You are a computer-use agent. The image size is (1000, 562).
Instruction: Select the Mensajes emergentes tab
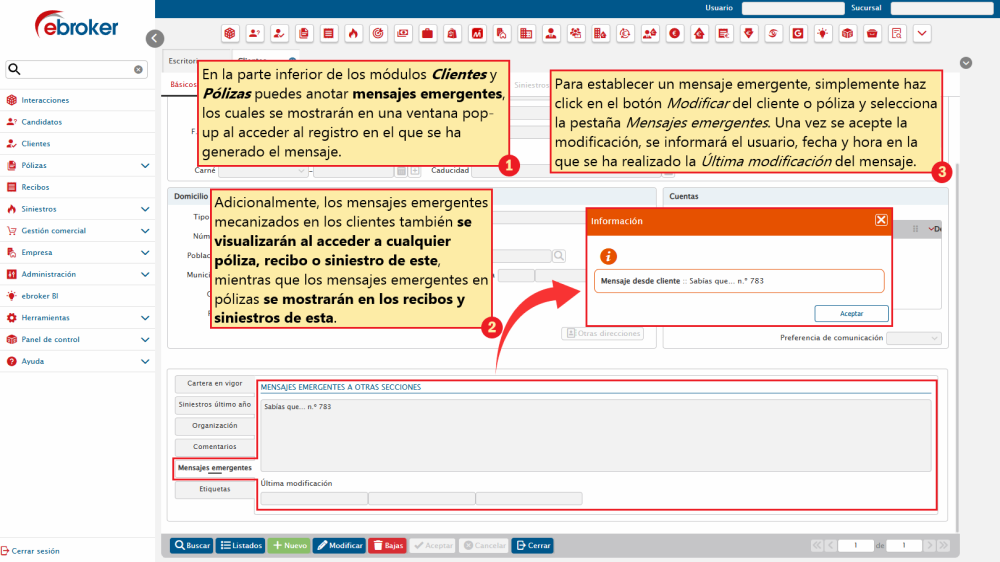tap(214, 467)
